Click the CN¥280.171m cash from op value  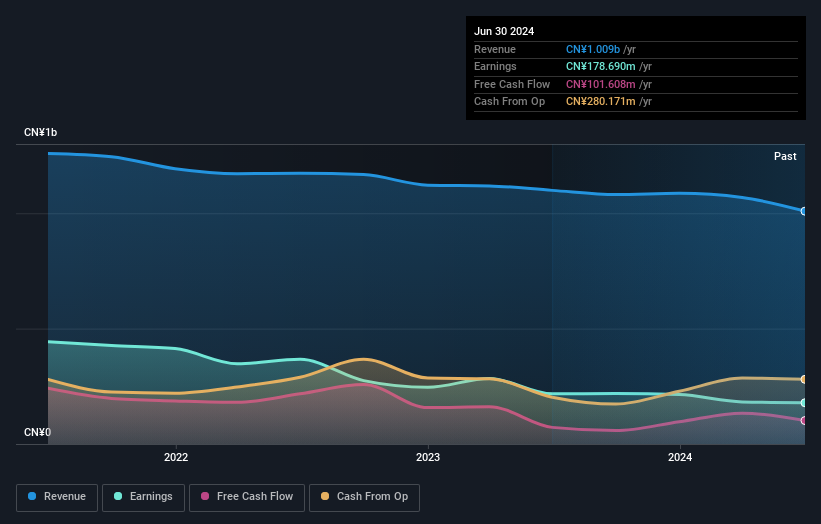[601, 102]
